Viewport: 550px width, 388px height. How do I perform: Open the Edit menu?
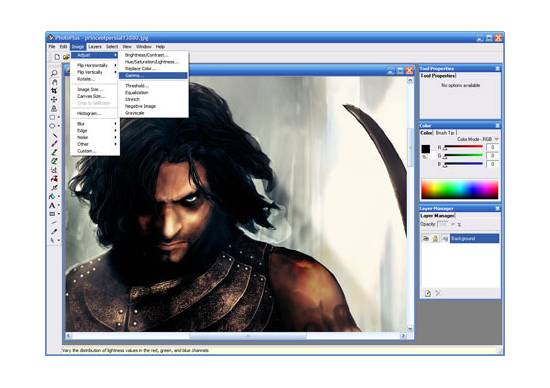click(x=63, y=47)
